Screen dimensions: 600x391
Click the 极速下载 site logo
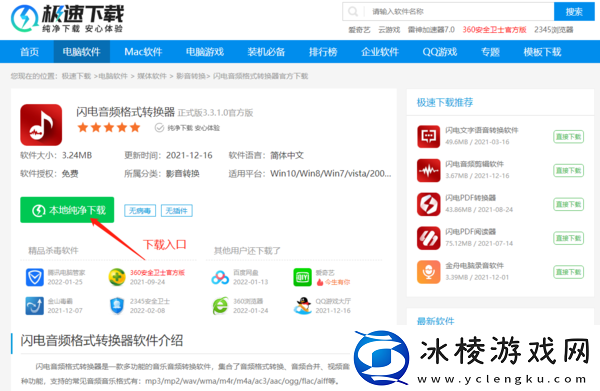(67, 18)
